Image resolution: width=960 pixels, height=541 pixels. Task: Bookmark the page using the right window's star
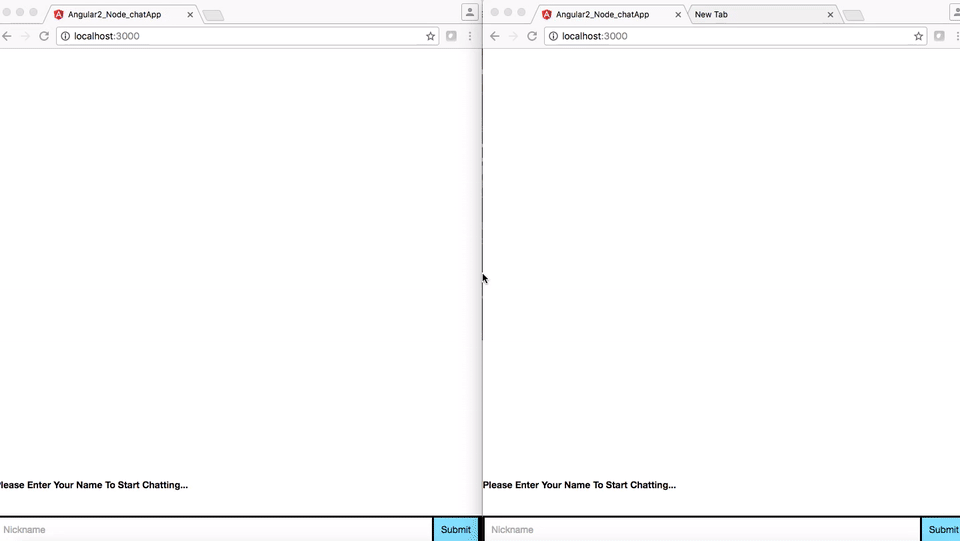(918, 36)
